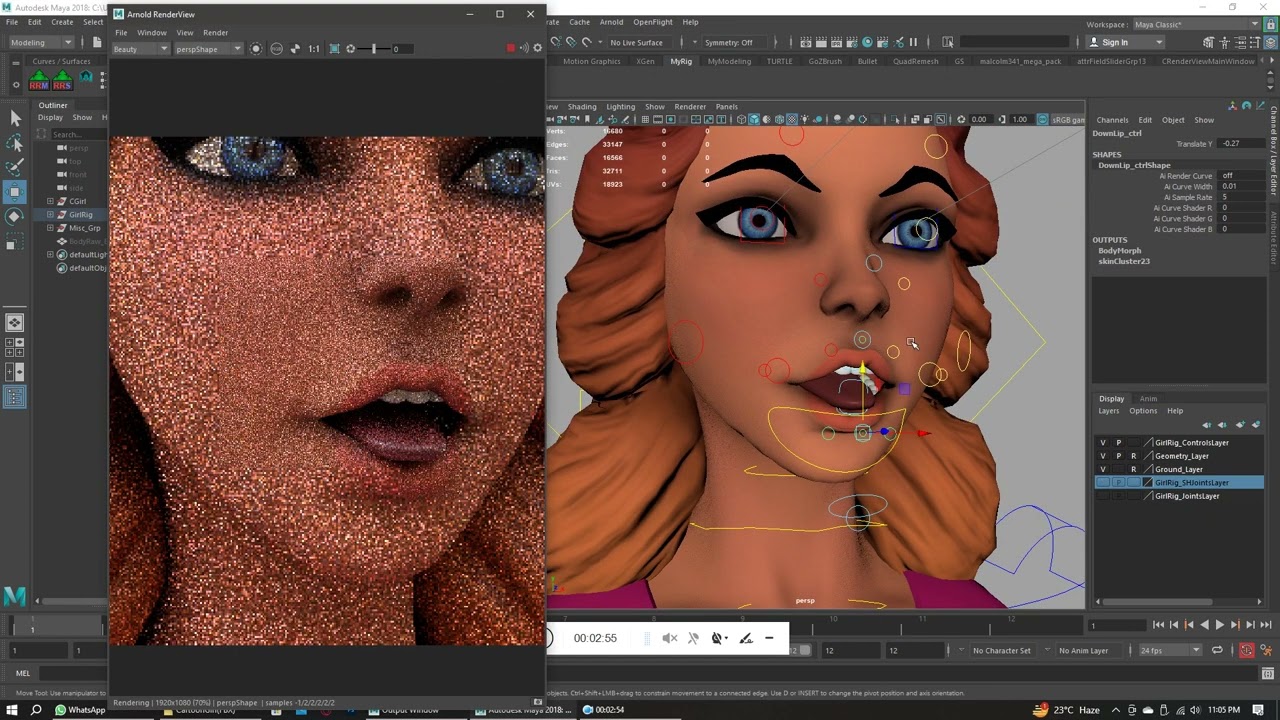Screen dimensions: 1280x720
Task: Select the Paint Selection tool
Action: pyautogui.click(x=15, y=166)
